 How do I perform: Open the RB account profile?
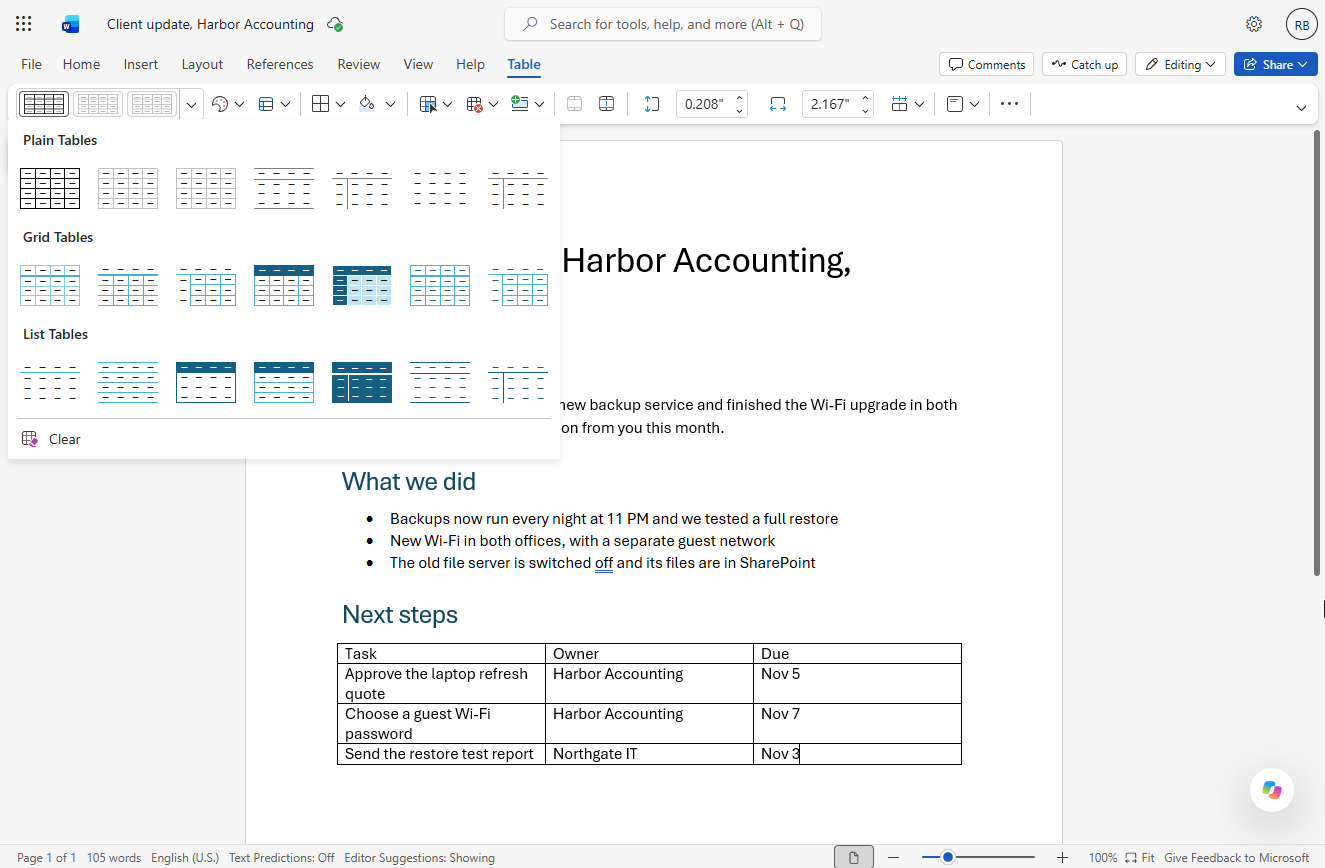(x=1301, y=25)
